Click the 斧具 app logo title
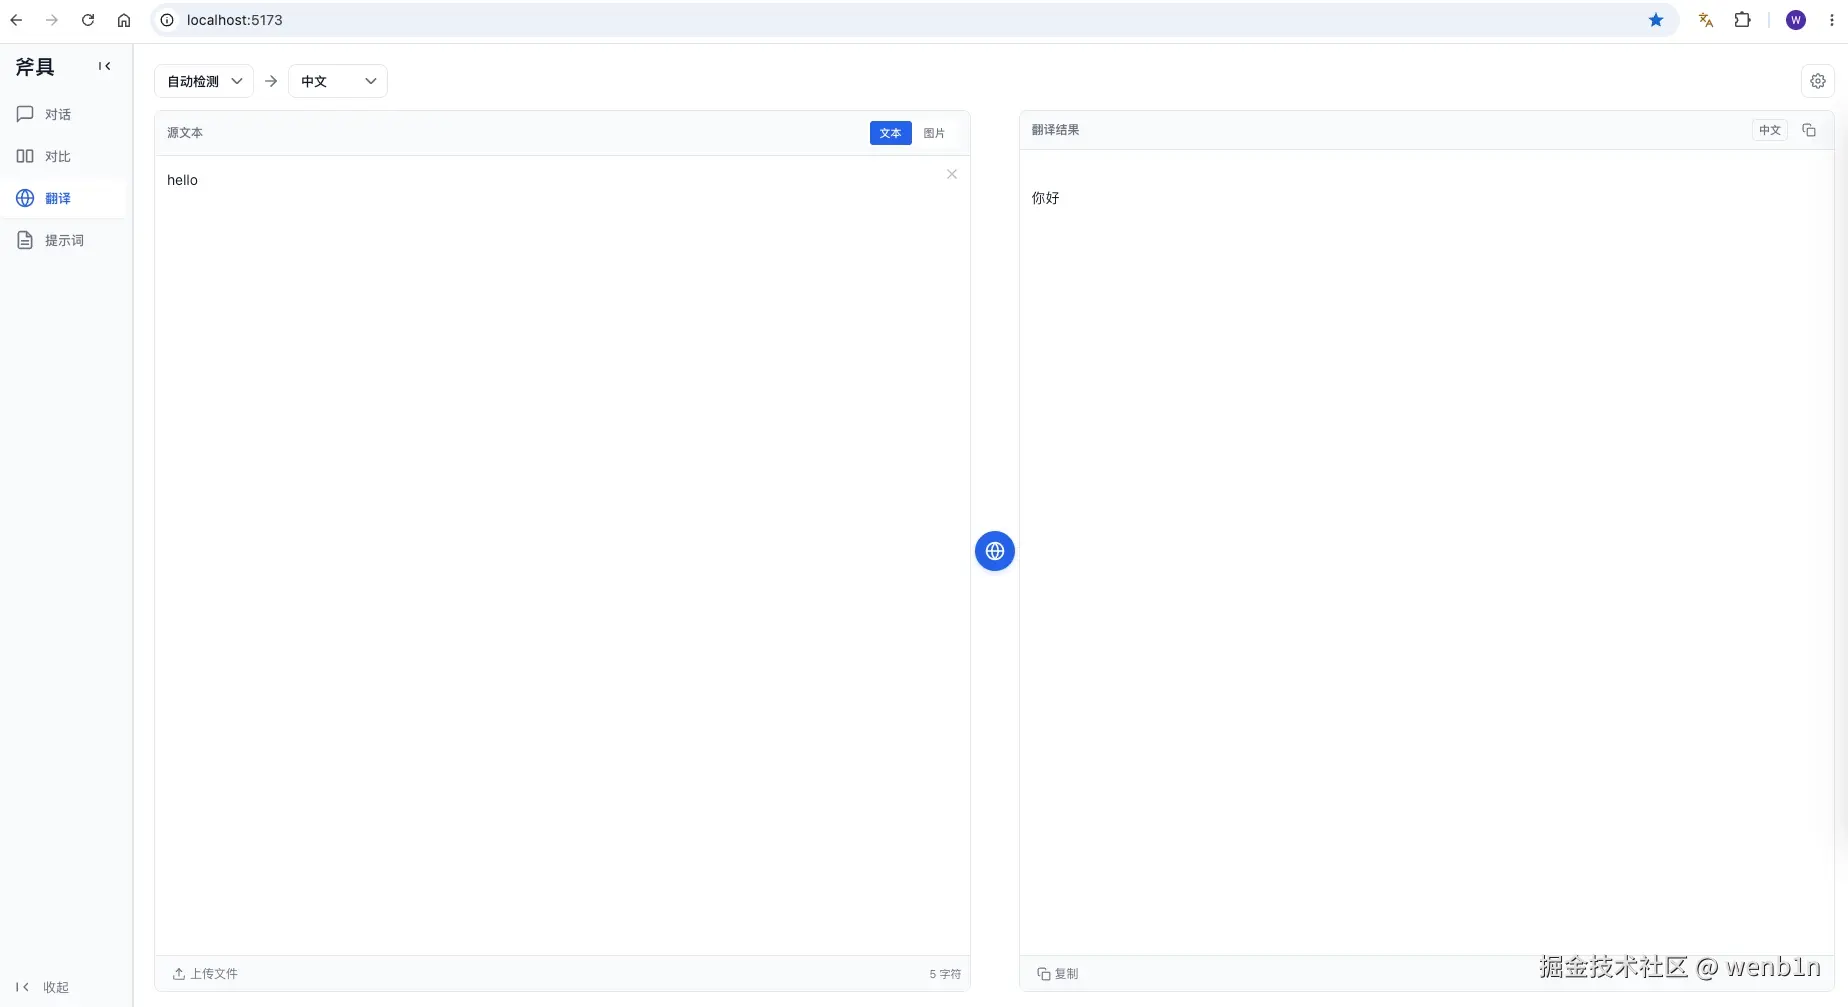Image resolution: width=1848 pixels, height=1007 pixels. coord(35,67)
